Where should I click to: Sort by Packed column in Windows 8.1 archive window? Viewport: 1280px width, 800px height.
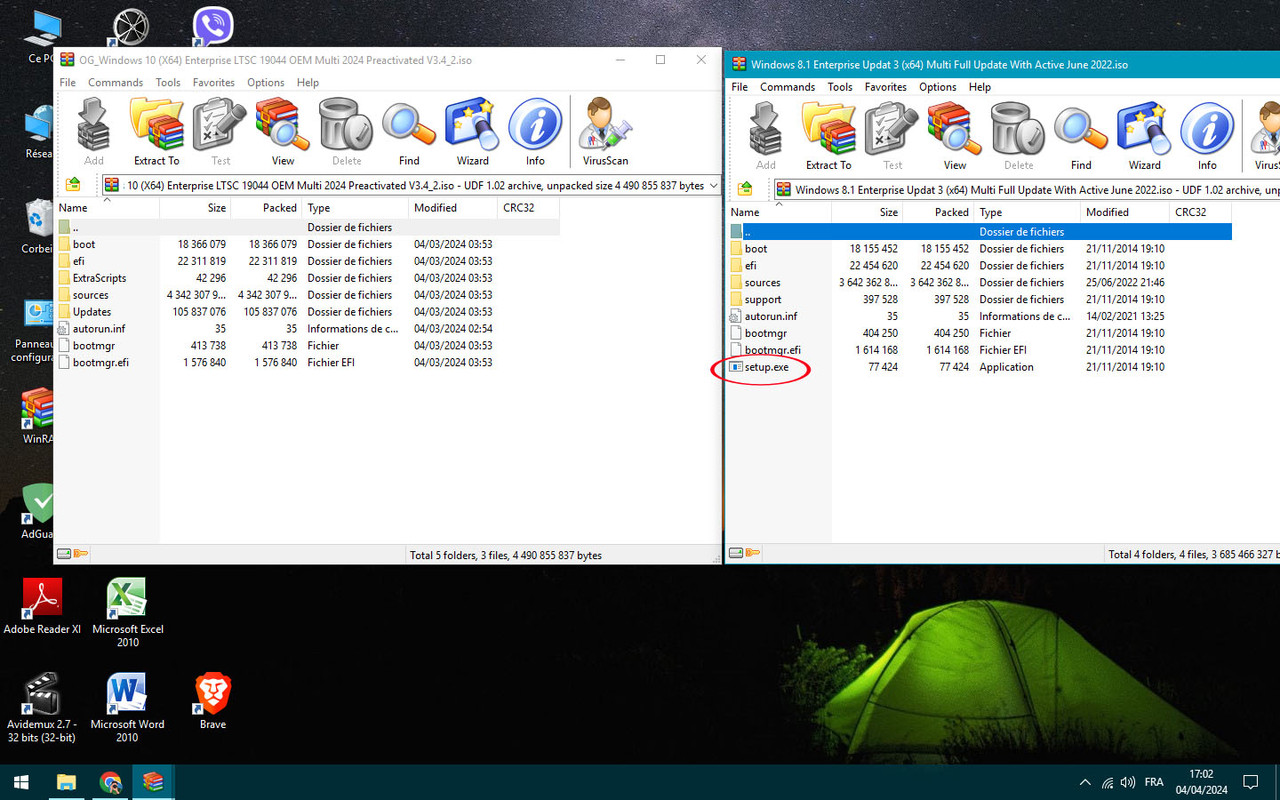(938, 212)
